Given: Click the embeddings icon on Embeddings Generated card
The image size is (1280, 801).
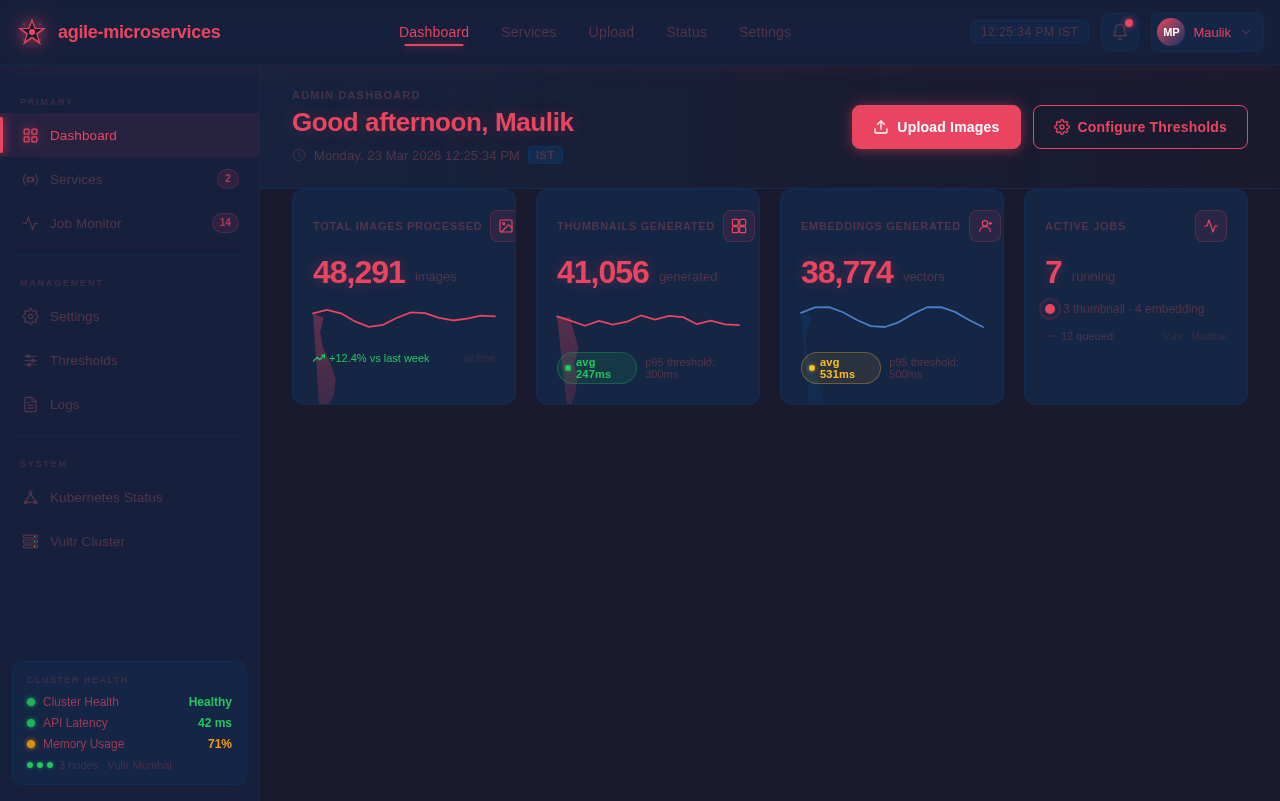Looking at the screenshot, I should click(x=983, y=226).
